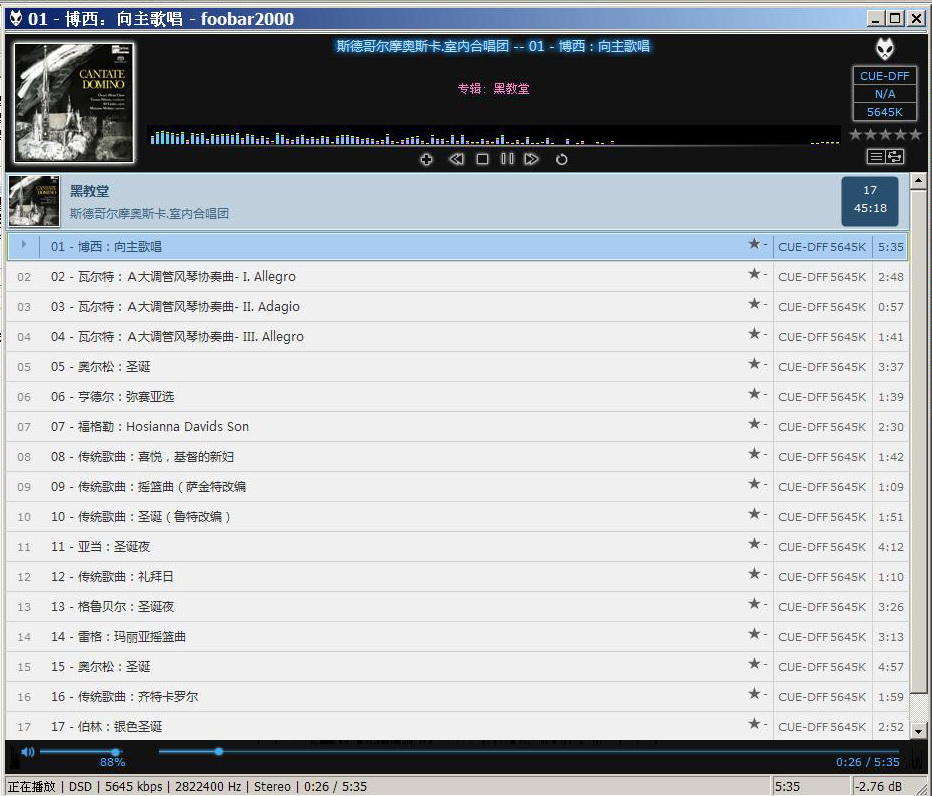Click the seek bar handle

219,752
